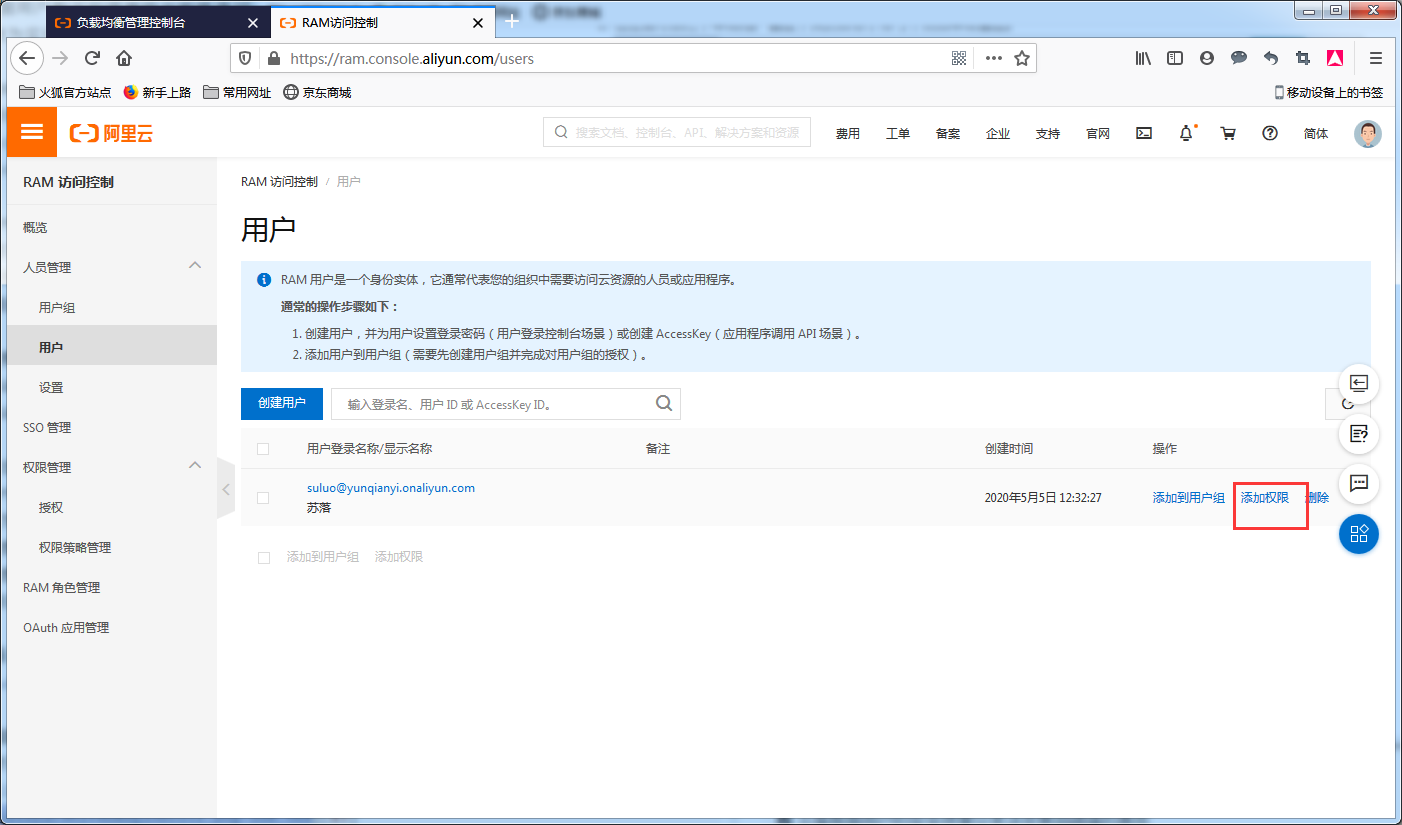Open the shopping cart icon
The image size is (1402, 825).
[1228, 132]
